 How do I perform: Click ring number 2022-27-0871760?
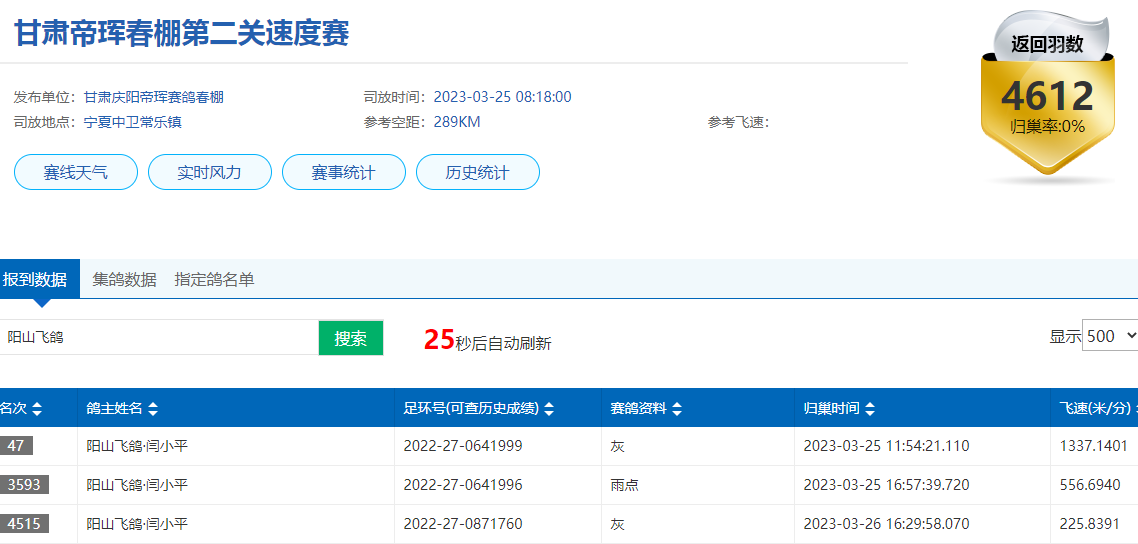pos(463,524)
